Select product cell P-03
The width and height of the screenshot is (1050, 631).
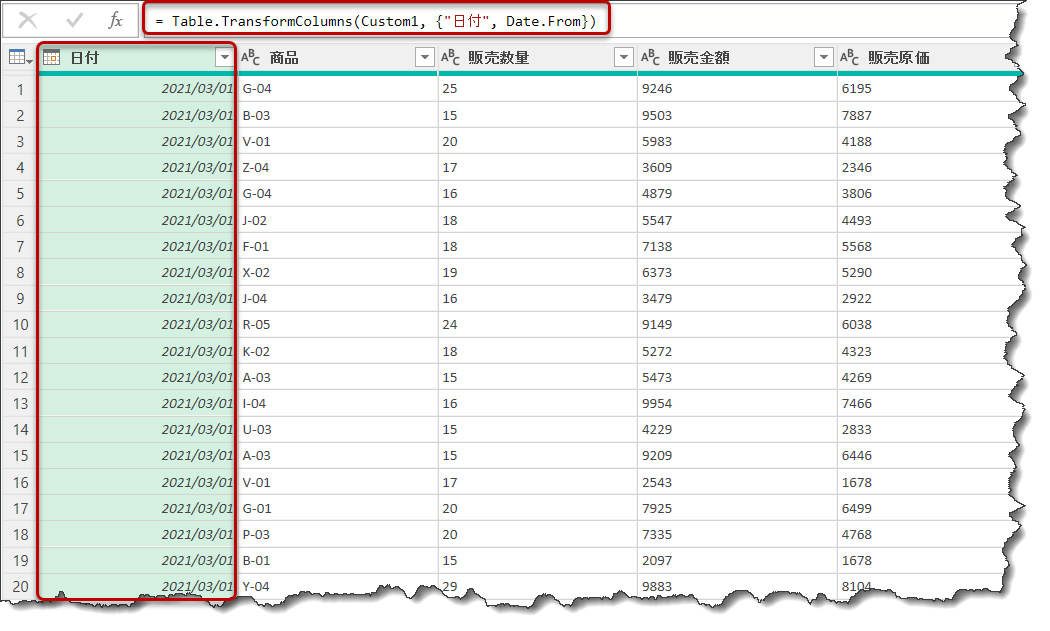[337, 535]
